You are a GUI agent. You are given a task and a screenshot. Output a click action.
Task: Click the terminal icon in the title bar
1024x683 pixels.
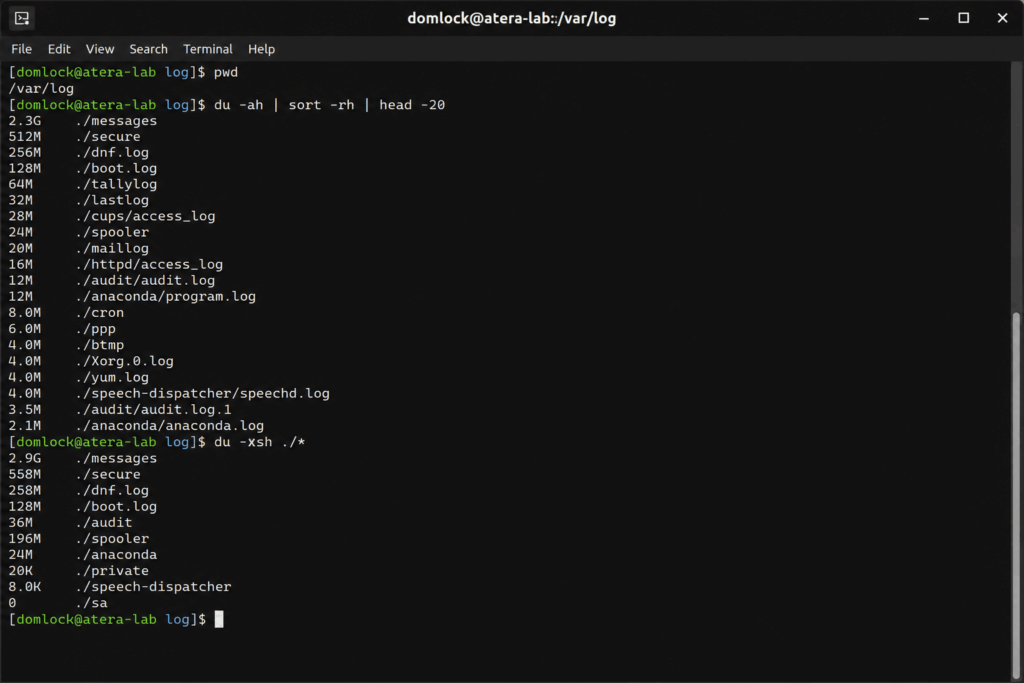(22, 18)
